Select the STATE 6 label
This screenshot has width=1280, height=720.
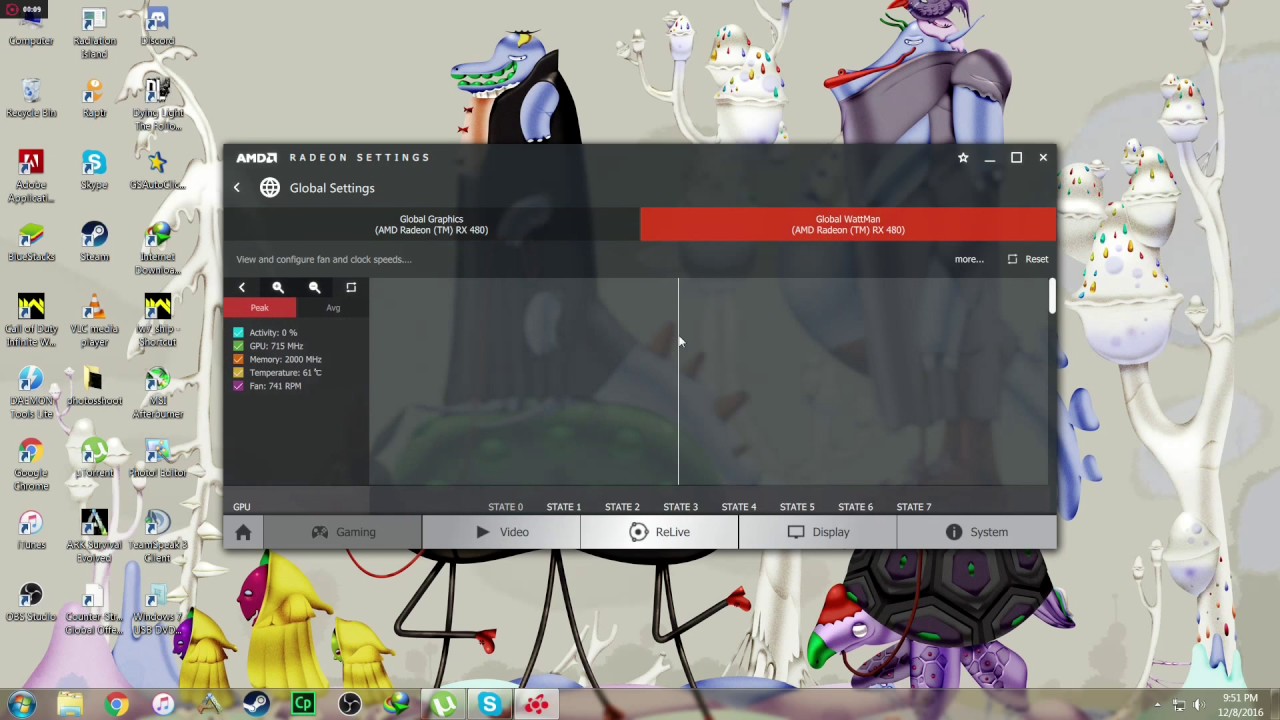(x=856, y=507)
